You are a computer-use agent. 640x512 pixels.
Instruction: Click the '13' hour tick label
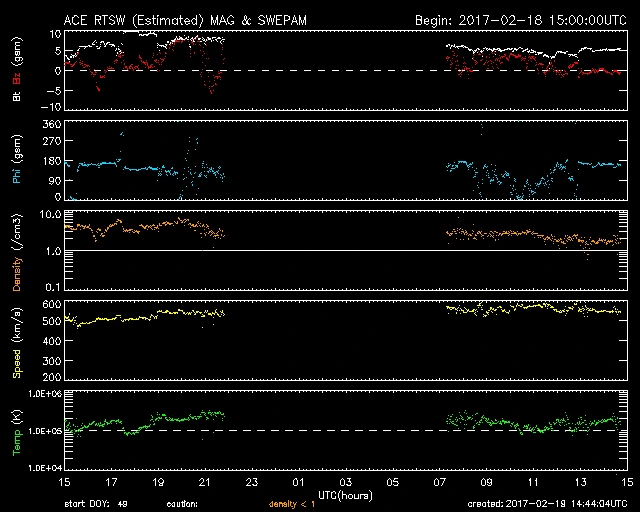click(580, 482)
